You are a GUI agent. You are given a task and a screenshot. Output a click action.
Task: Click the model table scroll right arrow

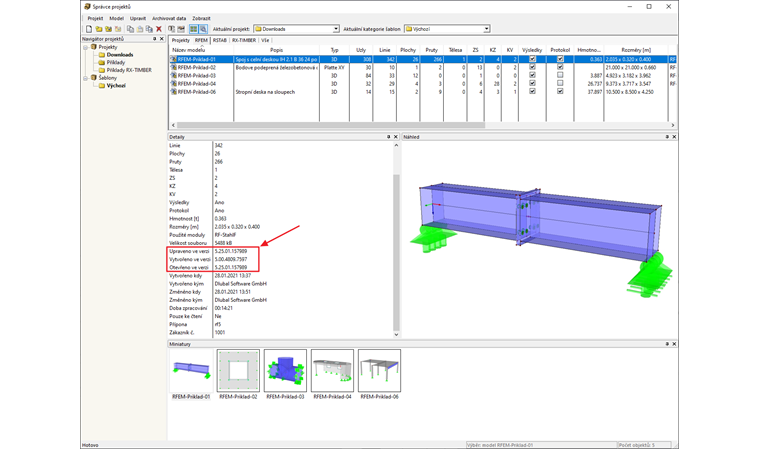point(673,125)
